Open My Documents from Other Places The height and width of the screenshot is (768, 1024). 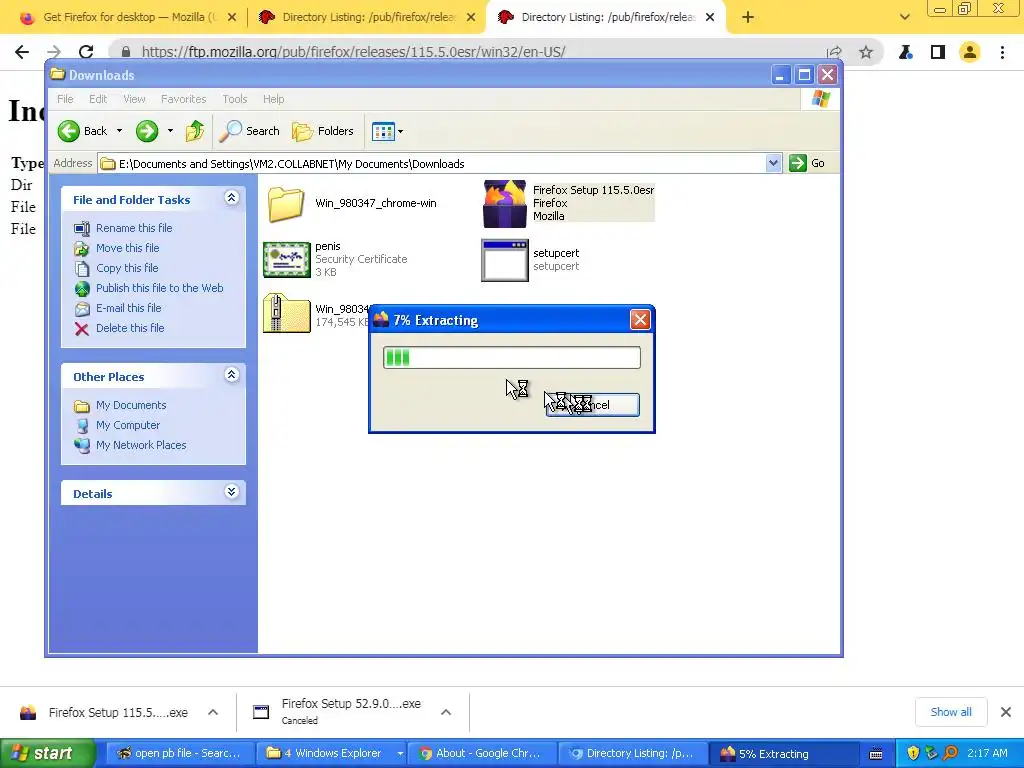[x=131, y=405]
